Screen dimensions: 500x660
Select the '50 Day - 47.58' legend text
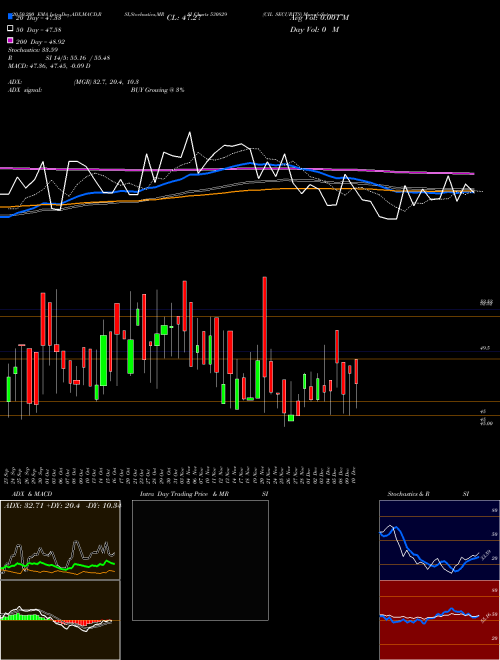click(x=38, y=30)
